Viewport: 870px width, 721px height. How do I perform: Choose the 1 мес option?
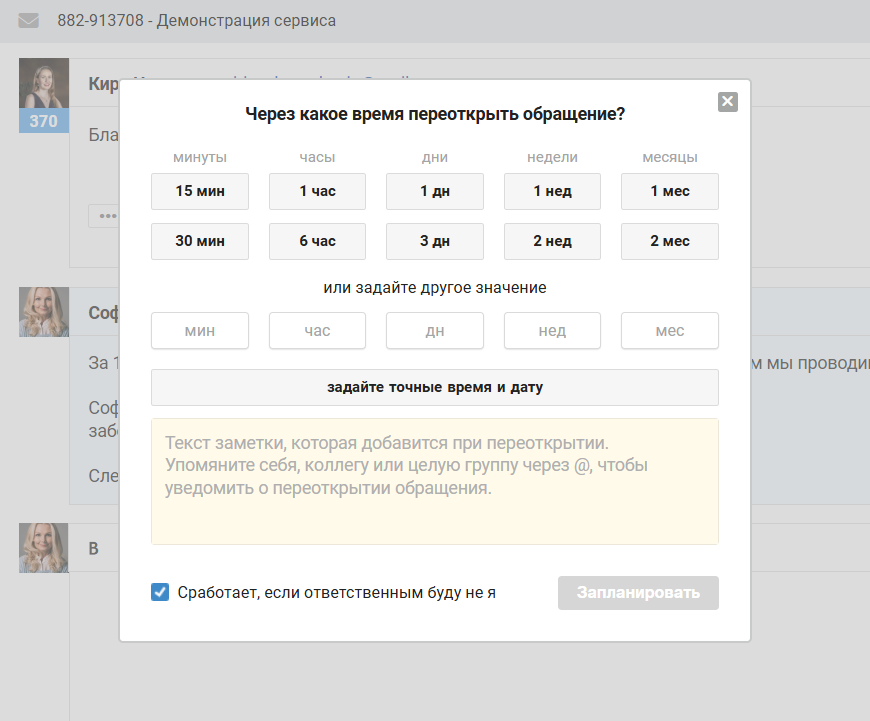(670, 191)
